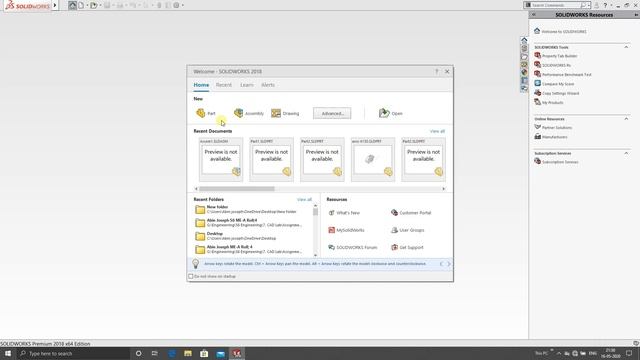Image resolution: width=640 pixels, height=360 pixels.
Task: Collapse the SOLIDWORKS Tools section
Action: pyautogui.click(x=626, y=47)
